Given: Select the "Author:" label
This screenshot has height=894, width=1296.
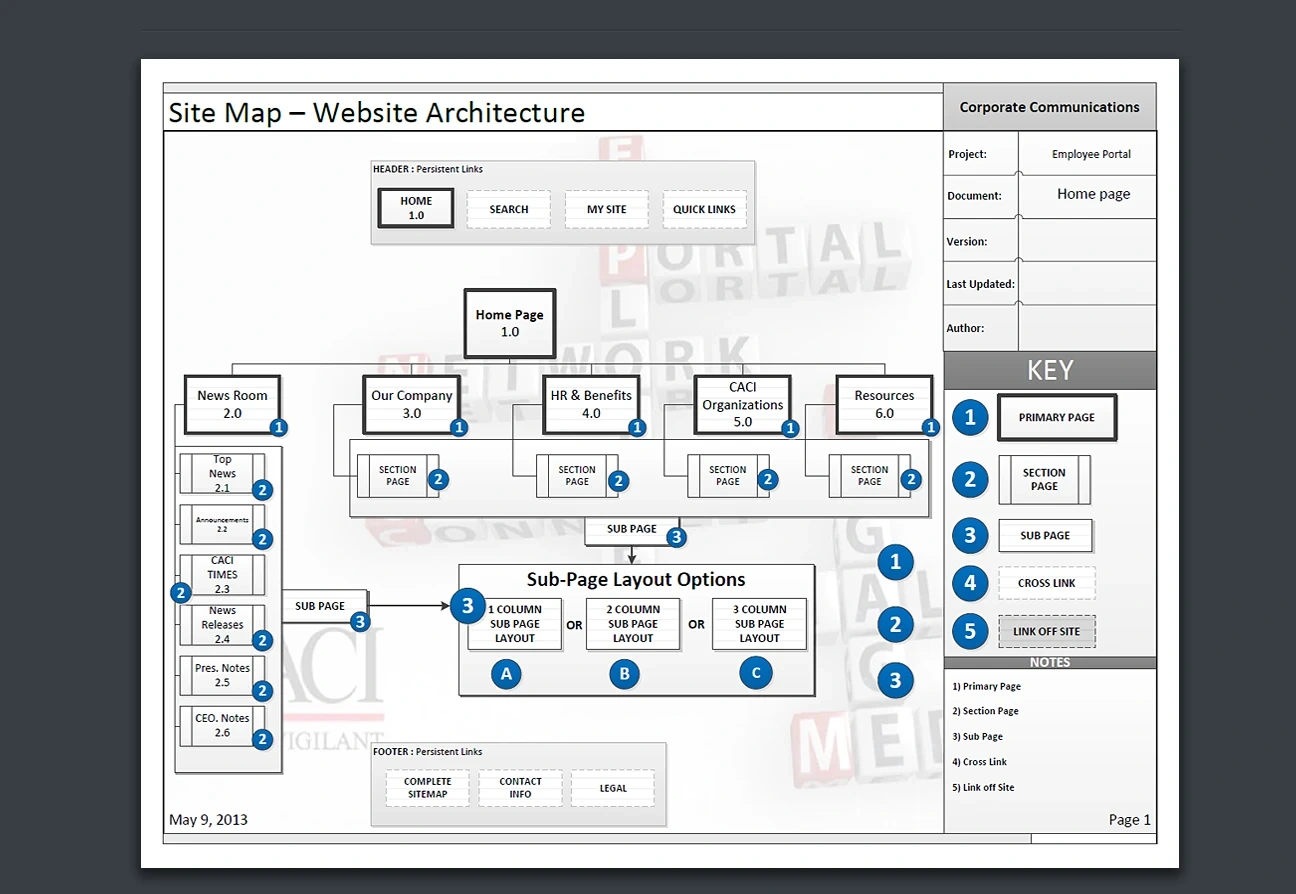Looking at the screenshot, I should click(965, 328).
